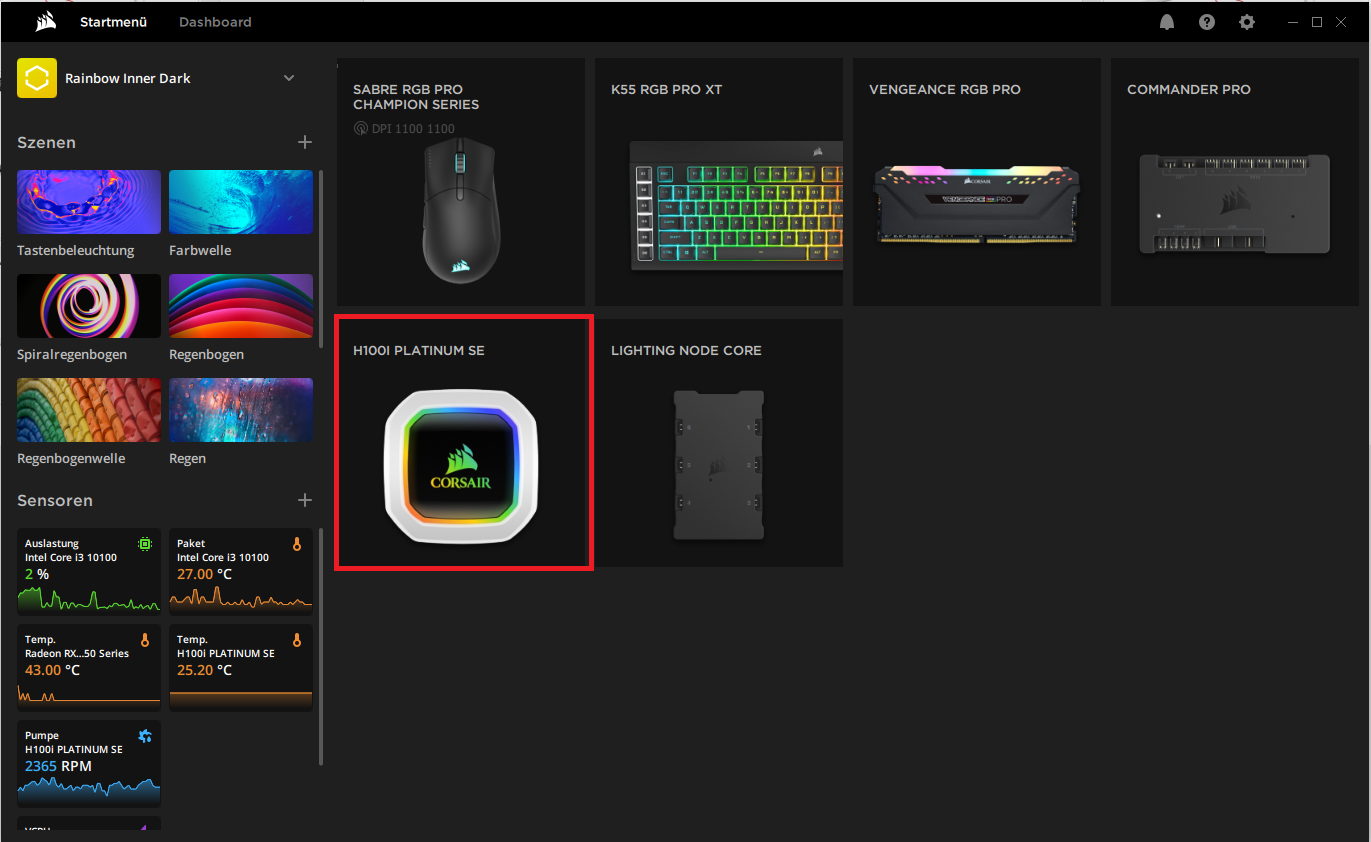Click the DPI 1100 1100 text

point(413,129)
